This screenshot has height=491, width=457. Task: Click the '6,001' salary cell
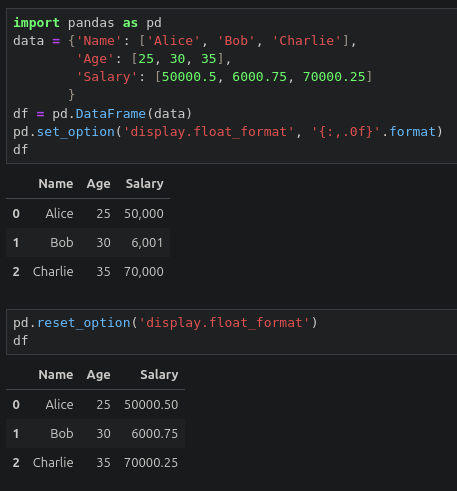[147, 243]
